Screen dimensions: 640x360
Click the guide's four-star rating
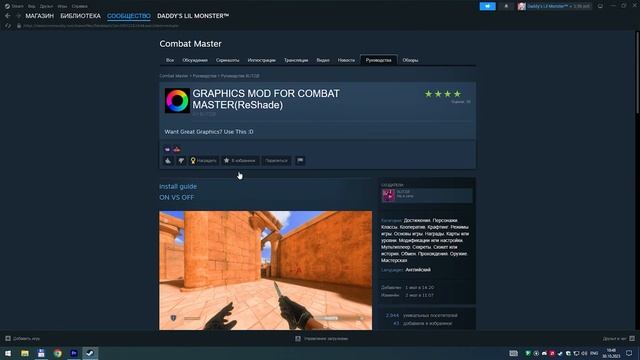443,94
